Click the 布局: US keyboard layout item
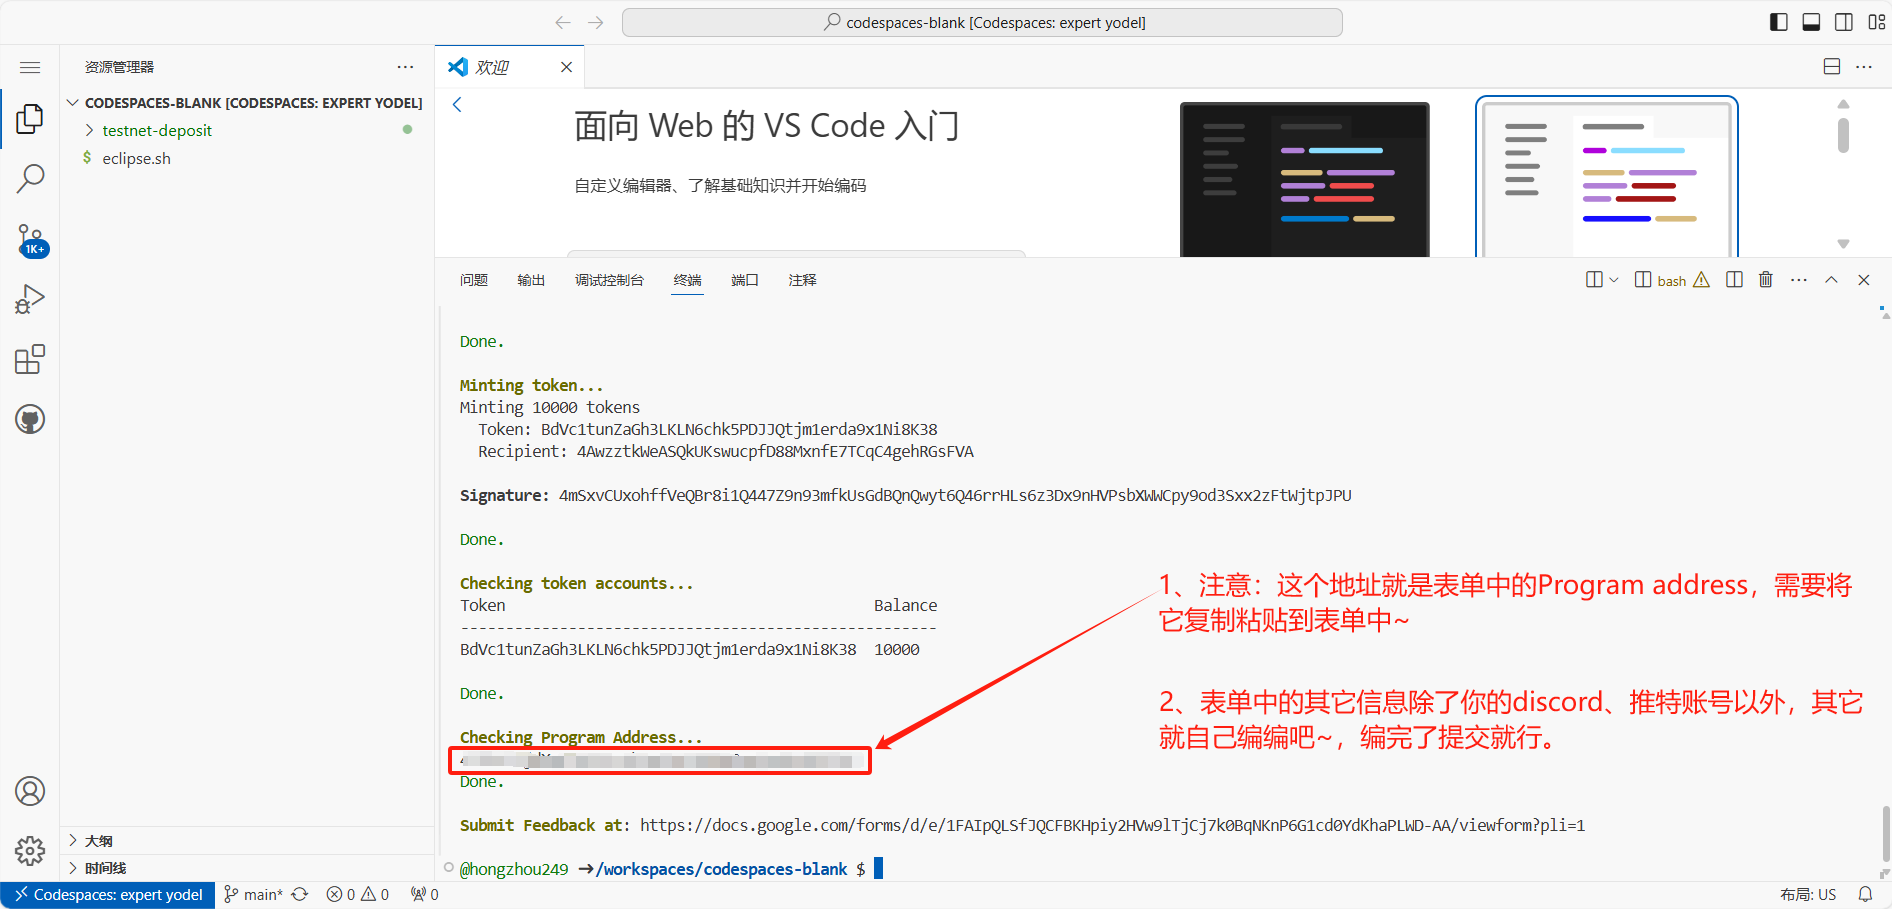This screenshot has height=909, width=1892. [1808, 895]
